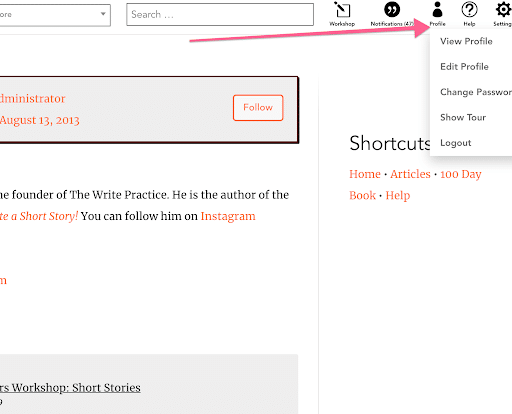512x414 pixels.
Task: Click Logout in profile menu
Action: (x=456, y=143)
